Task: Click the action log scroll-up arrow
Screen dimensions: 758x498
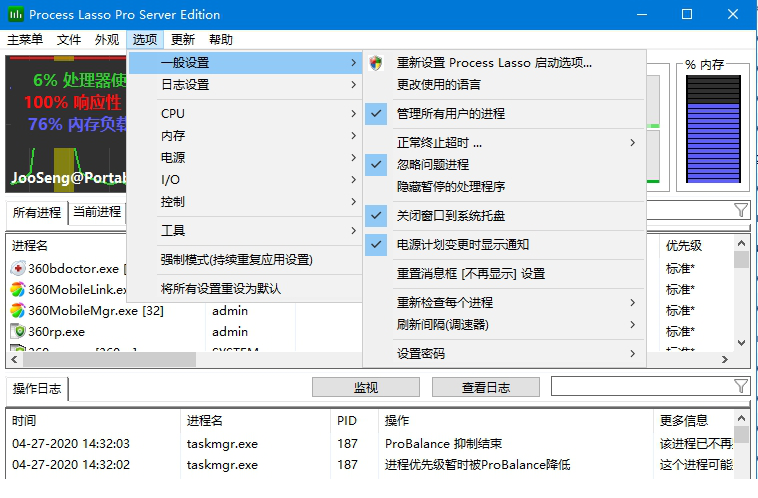Action: pos(741,417)
